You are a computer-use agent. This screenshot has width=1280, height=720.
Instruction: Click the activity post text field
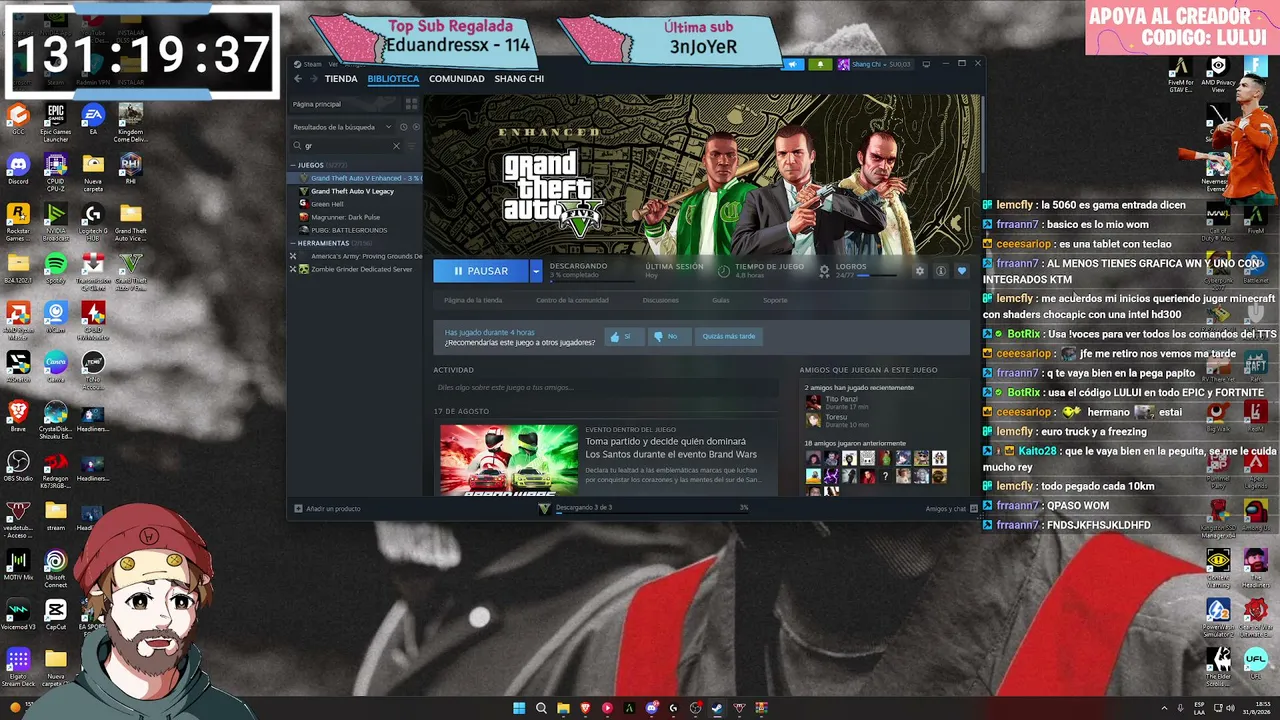(605, 388)
